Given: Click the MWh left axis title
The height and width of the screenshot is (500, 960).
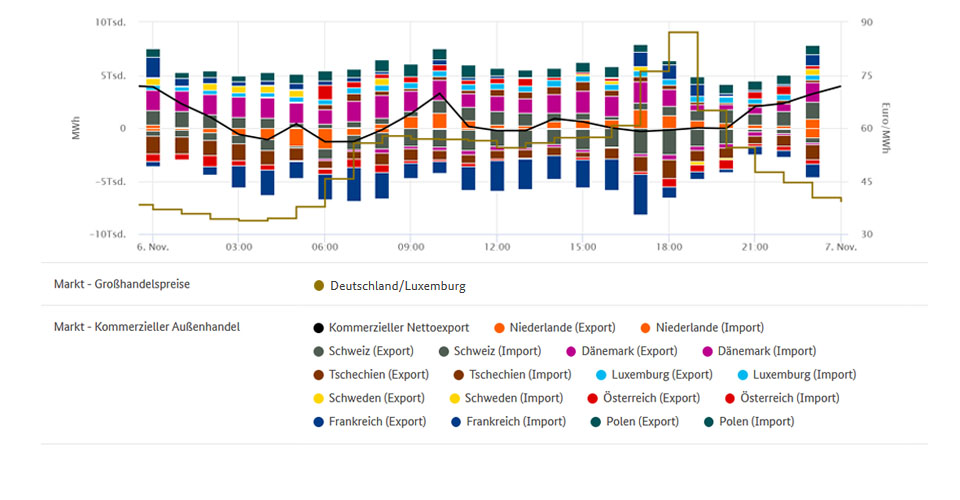Looking at the screenshot, I should pyautogui.click(x=76, y=129).
